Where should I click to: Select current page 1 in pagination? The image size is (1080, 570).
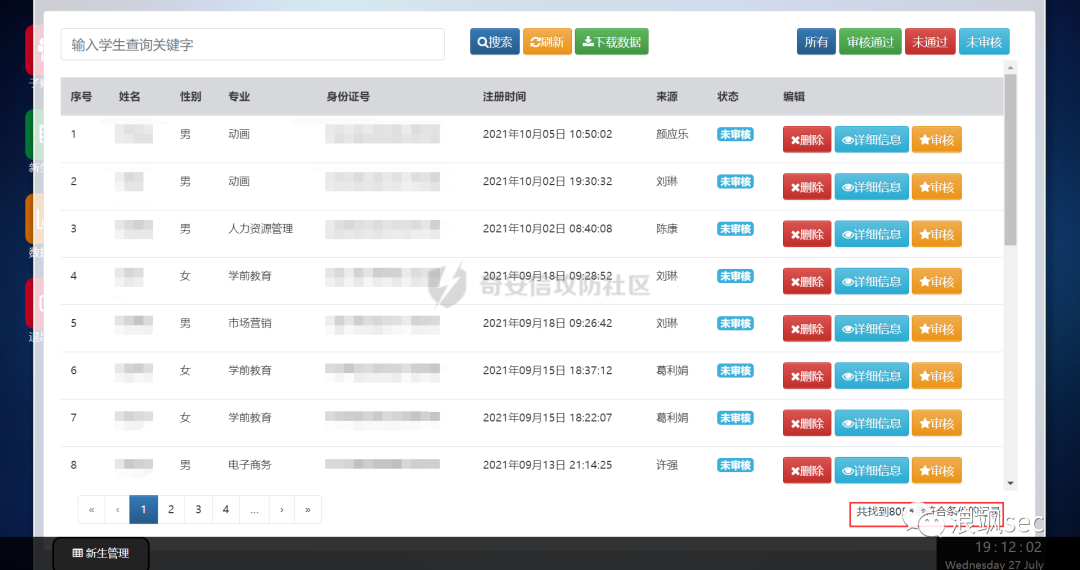point(143,509)
